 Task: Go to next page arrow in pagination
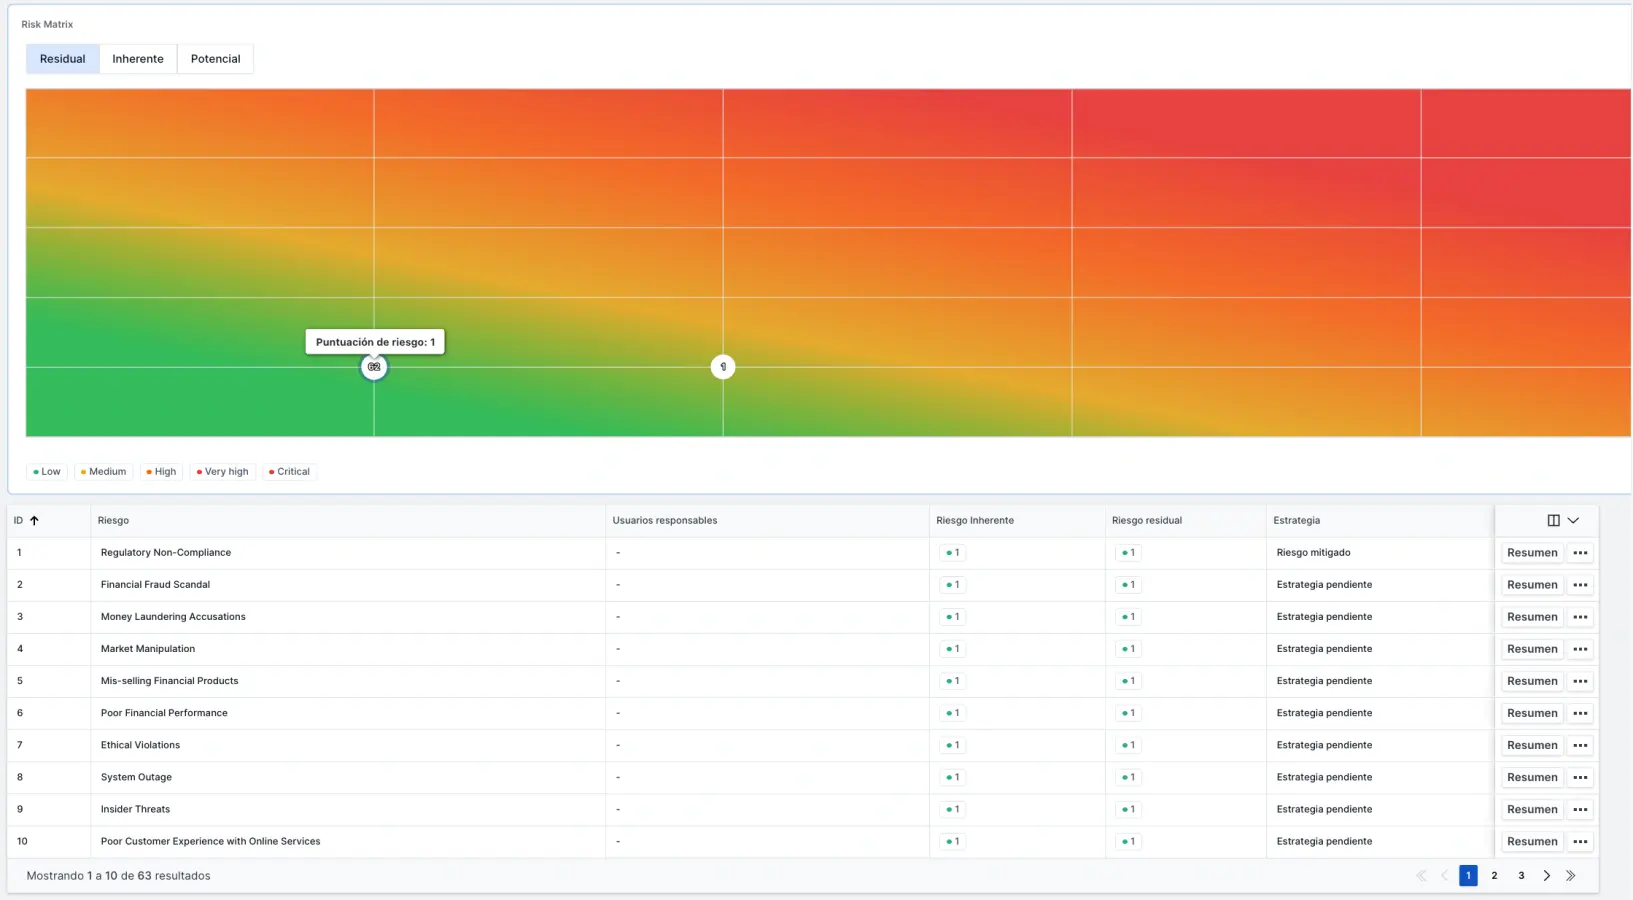point(1546,876)
